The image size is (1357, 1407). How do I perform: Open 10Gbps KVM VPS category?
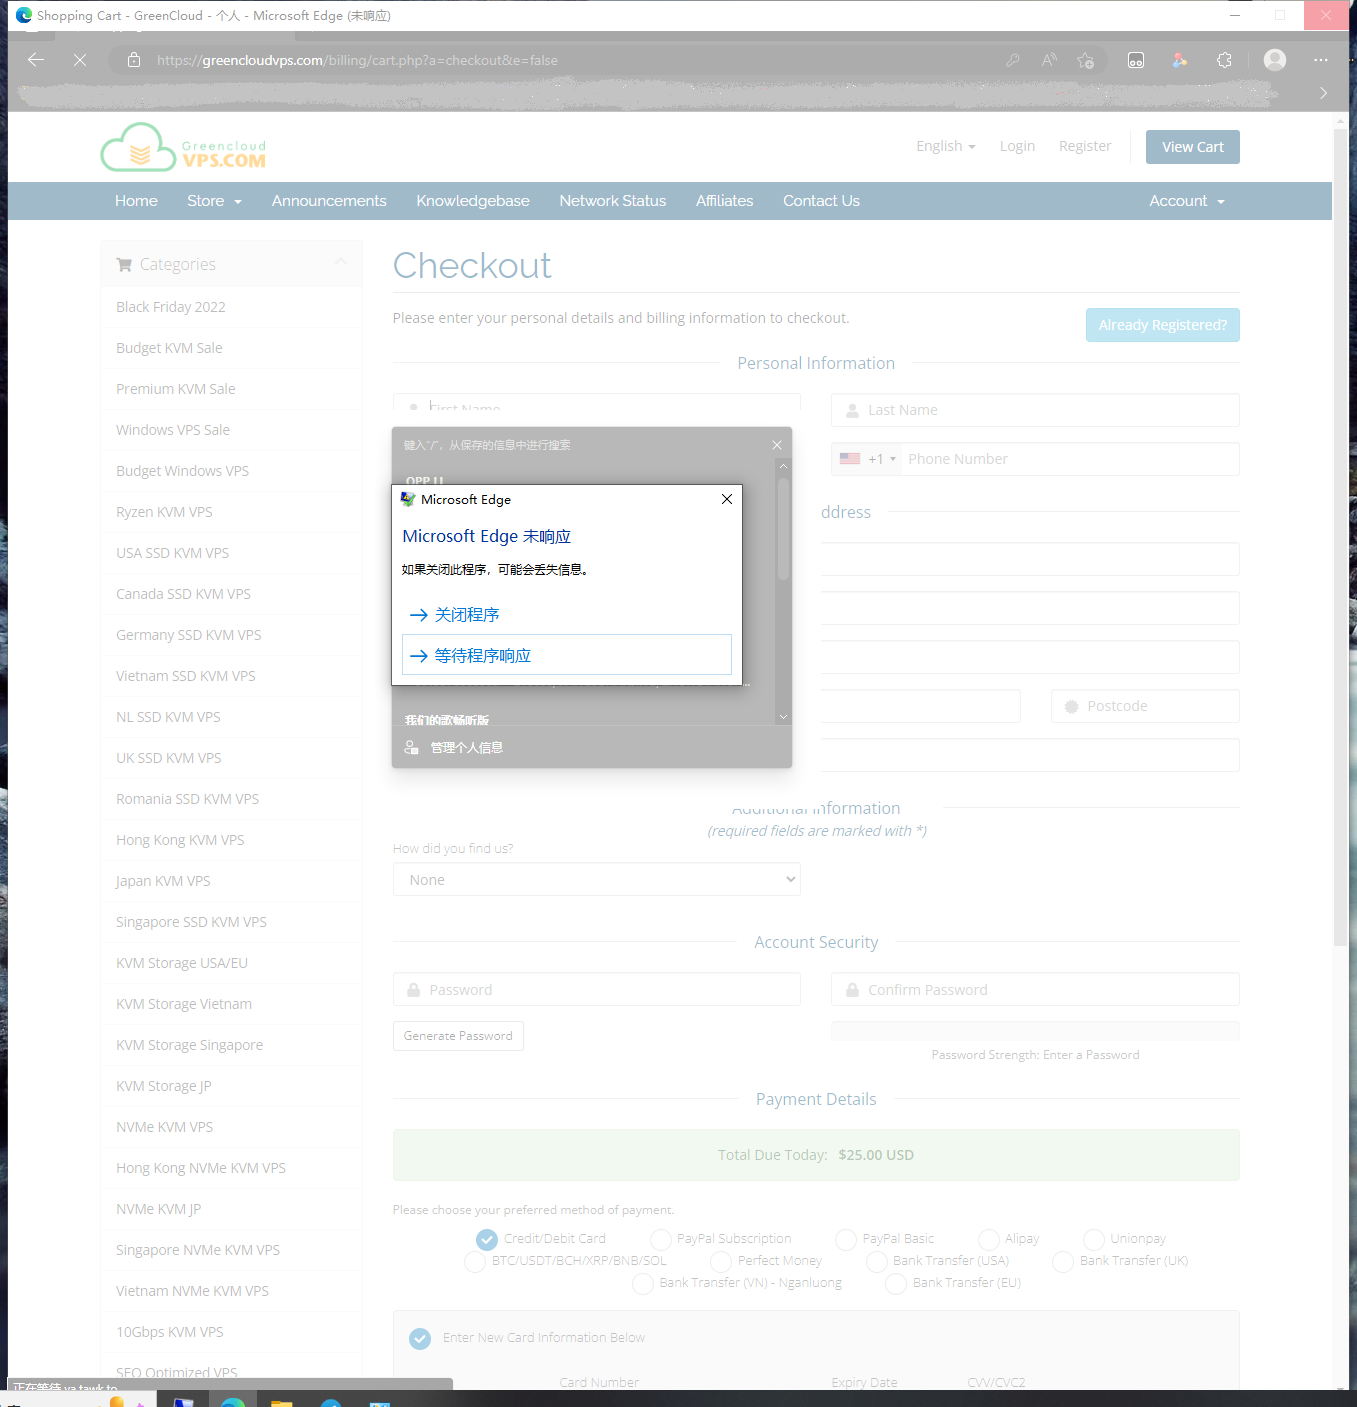170,1332
